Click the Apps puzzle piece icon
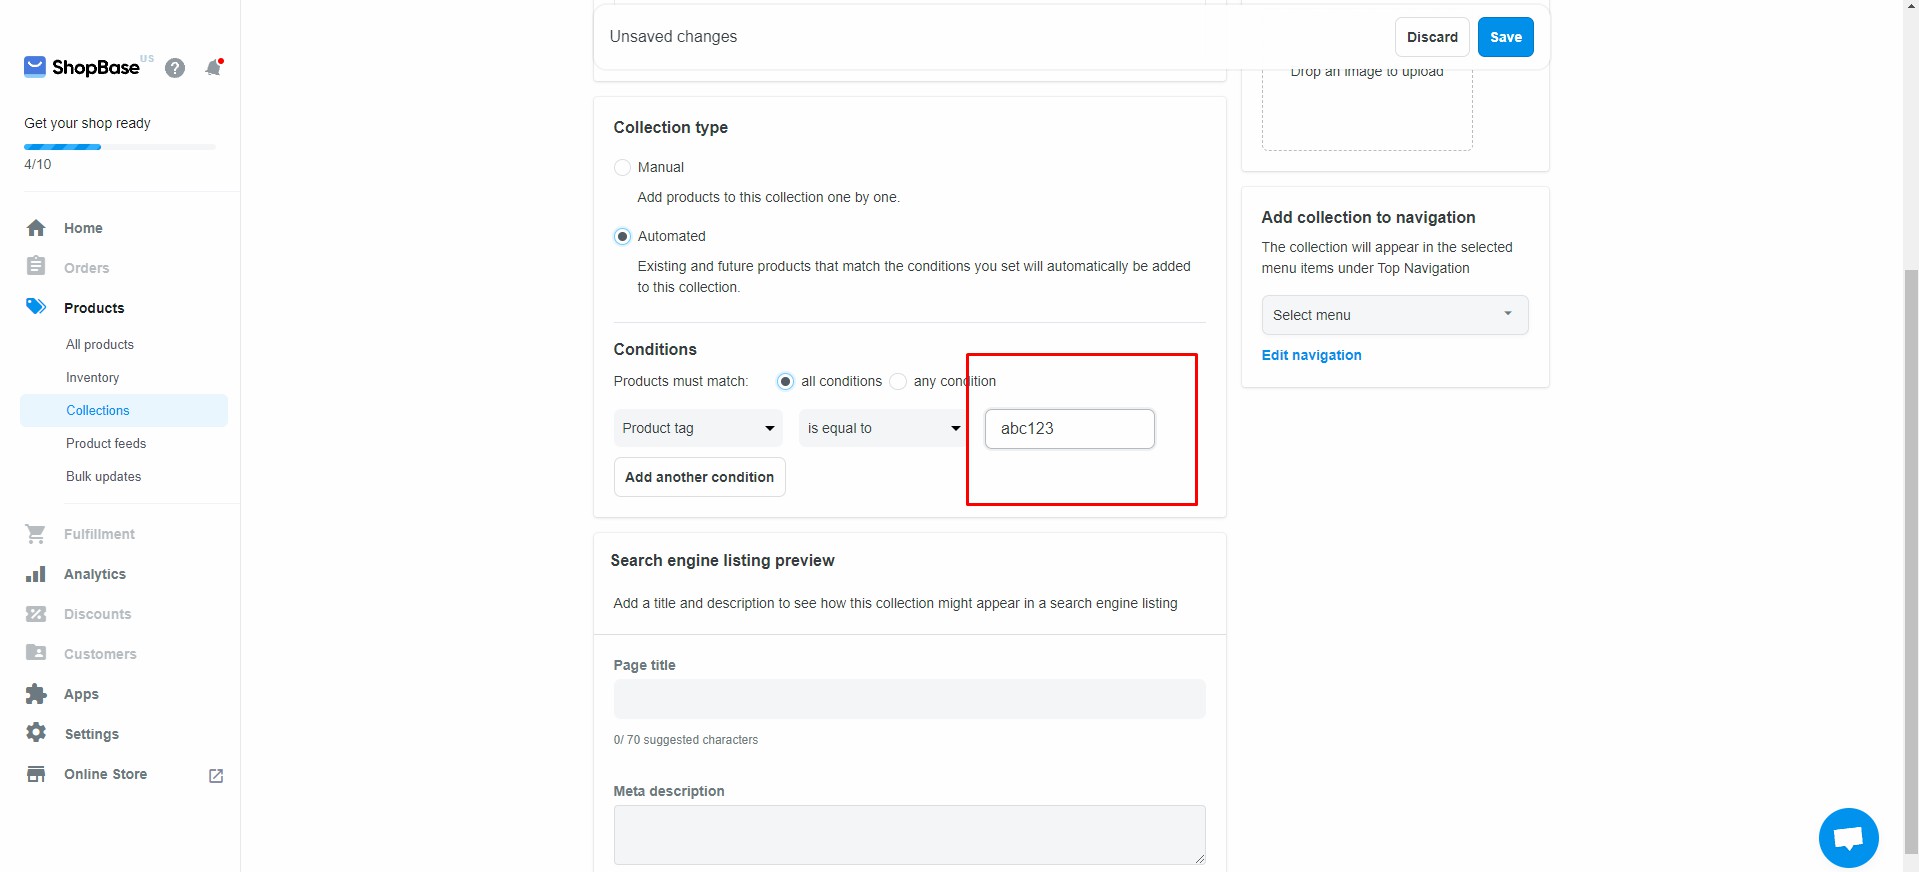1919x872 pixels. (x=36, y=694)
